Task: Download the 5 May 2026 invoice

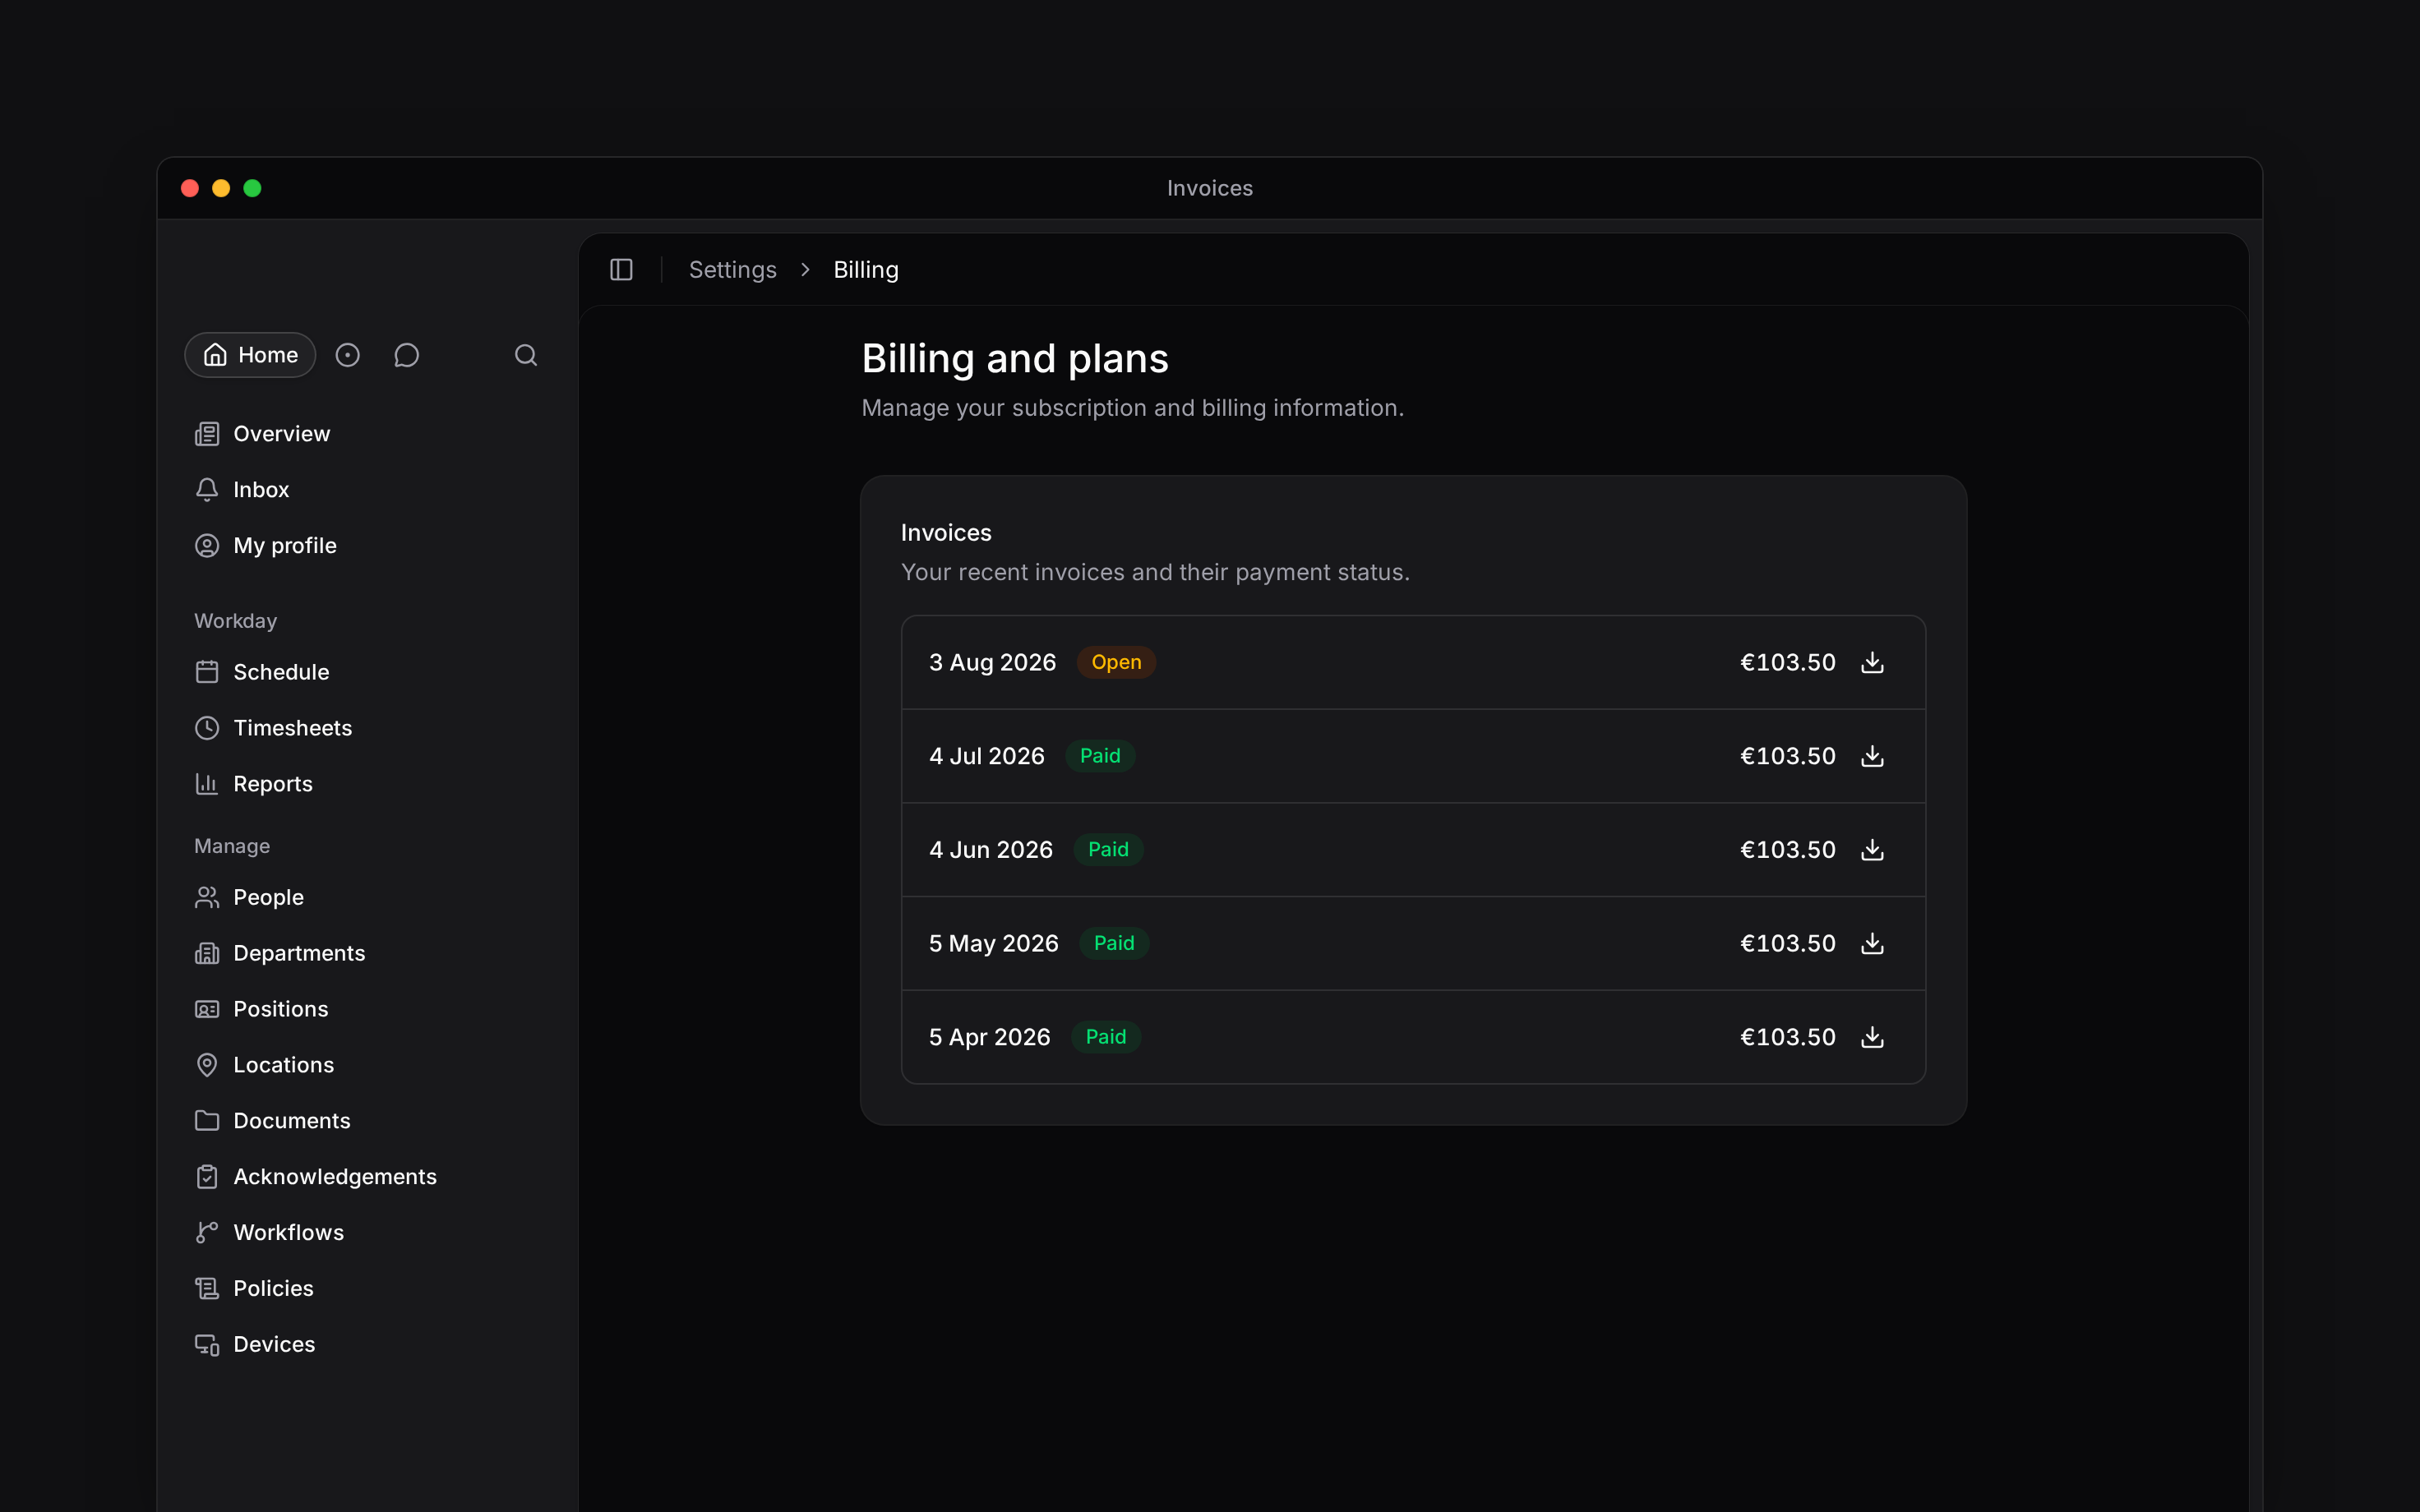Action: 1872,944
